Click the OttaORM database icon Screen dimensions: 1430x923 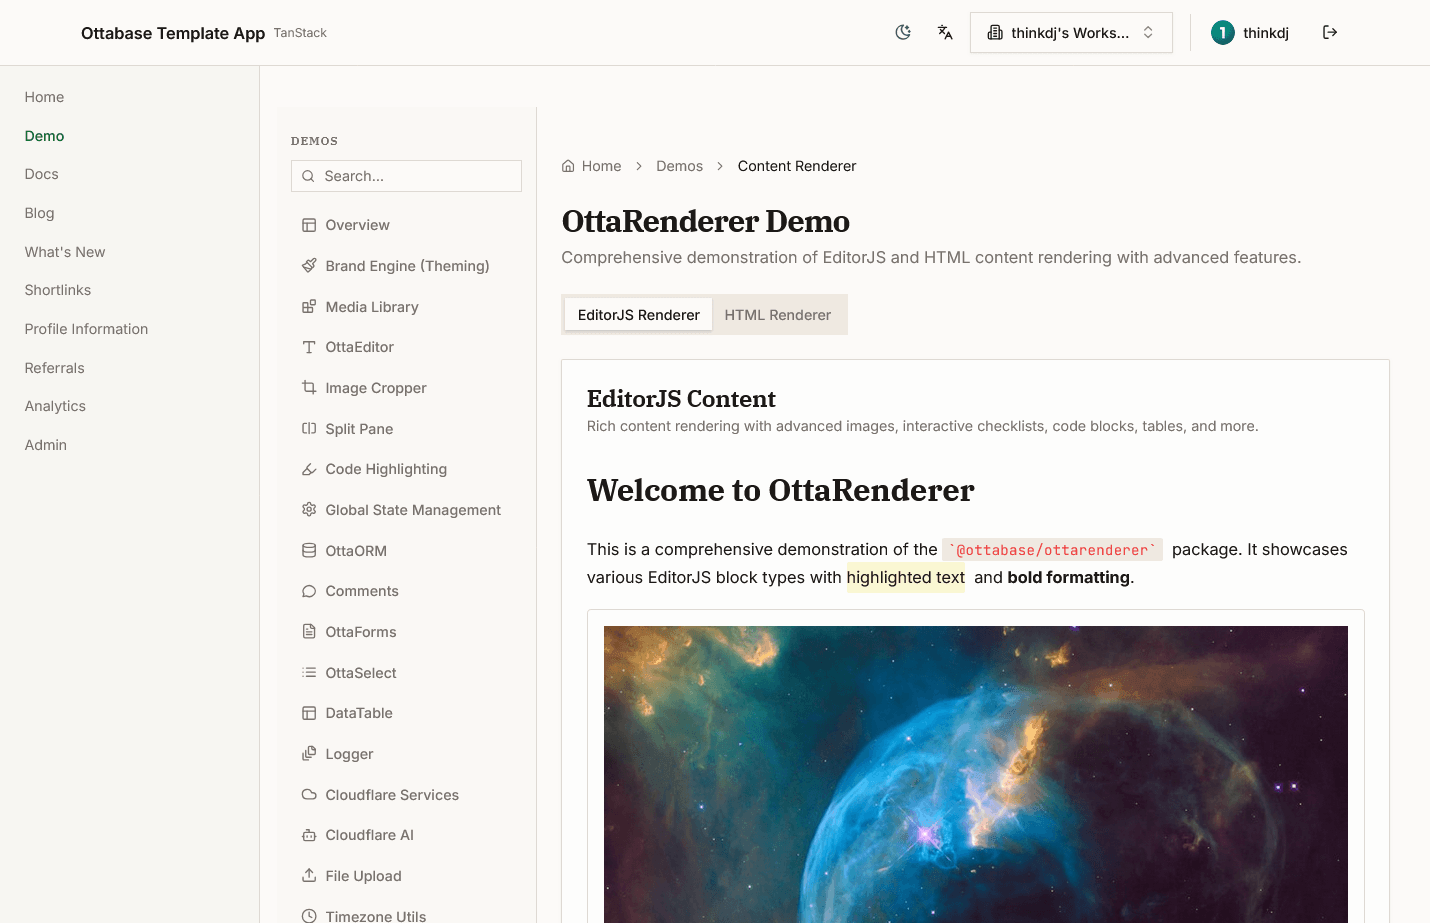pyautogui.click(x=309, y=551)
